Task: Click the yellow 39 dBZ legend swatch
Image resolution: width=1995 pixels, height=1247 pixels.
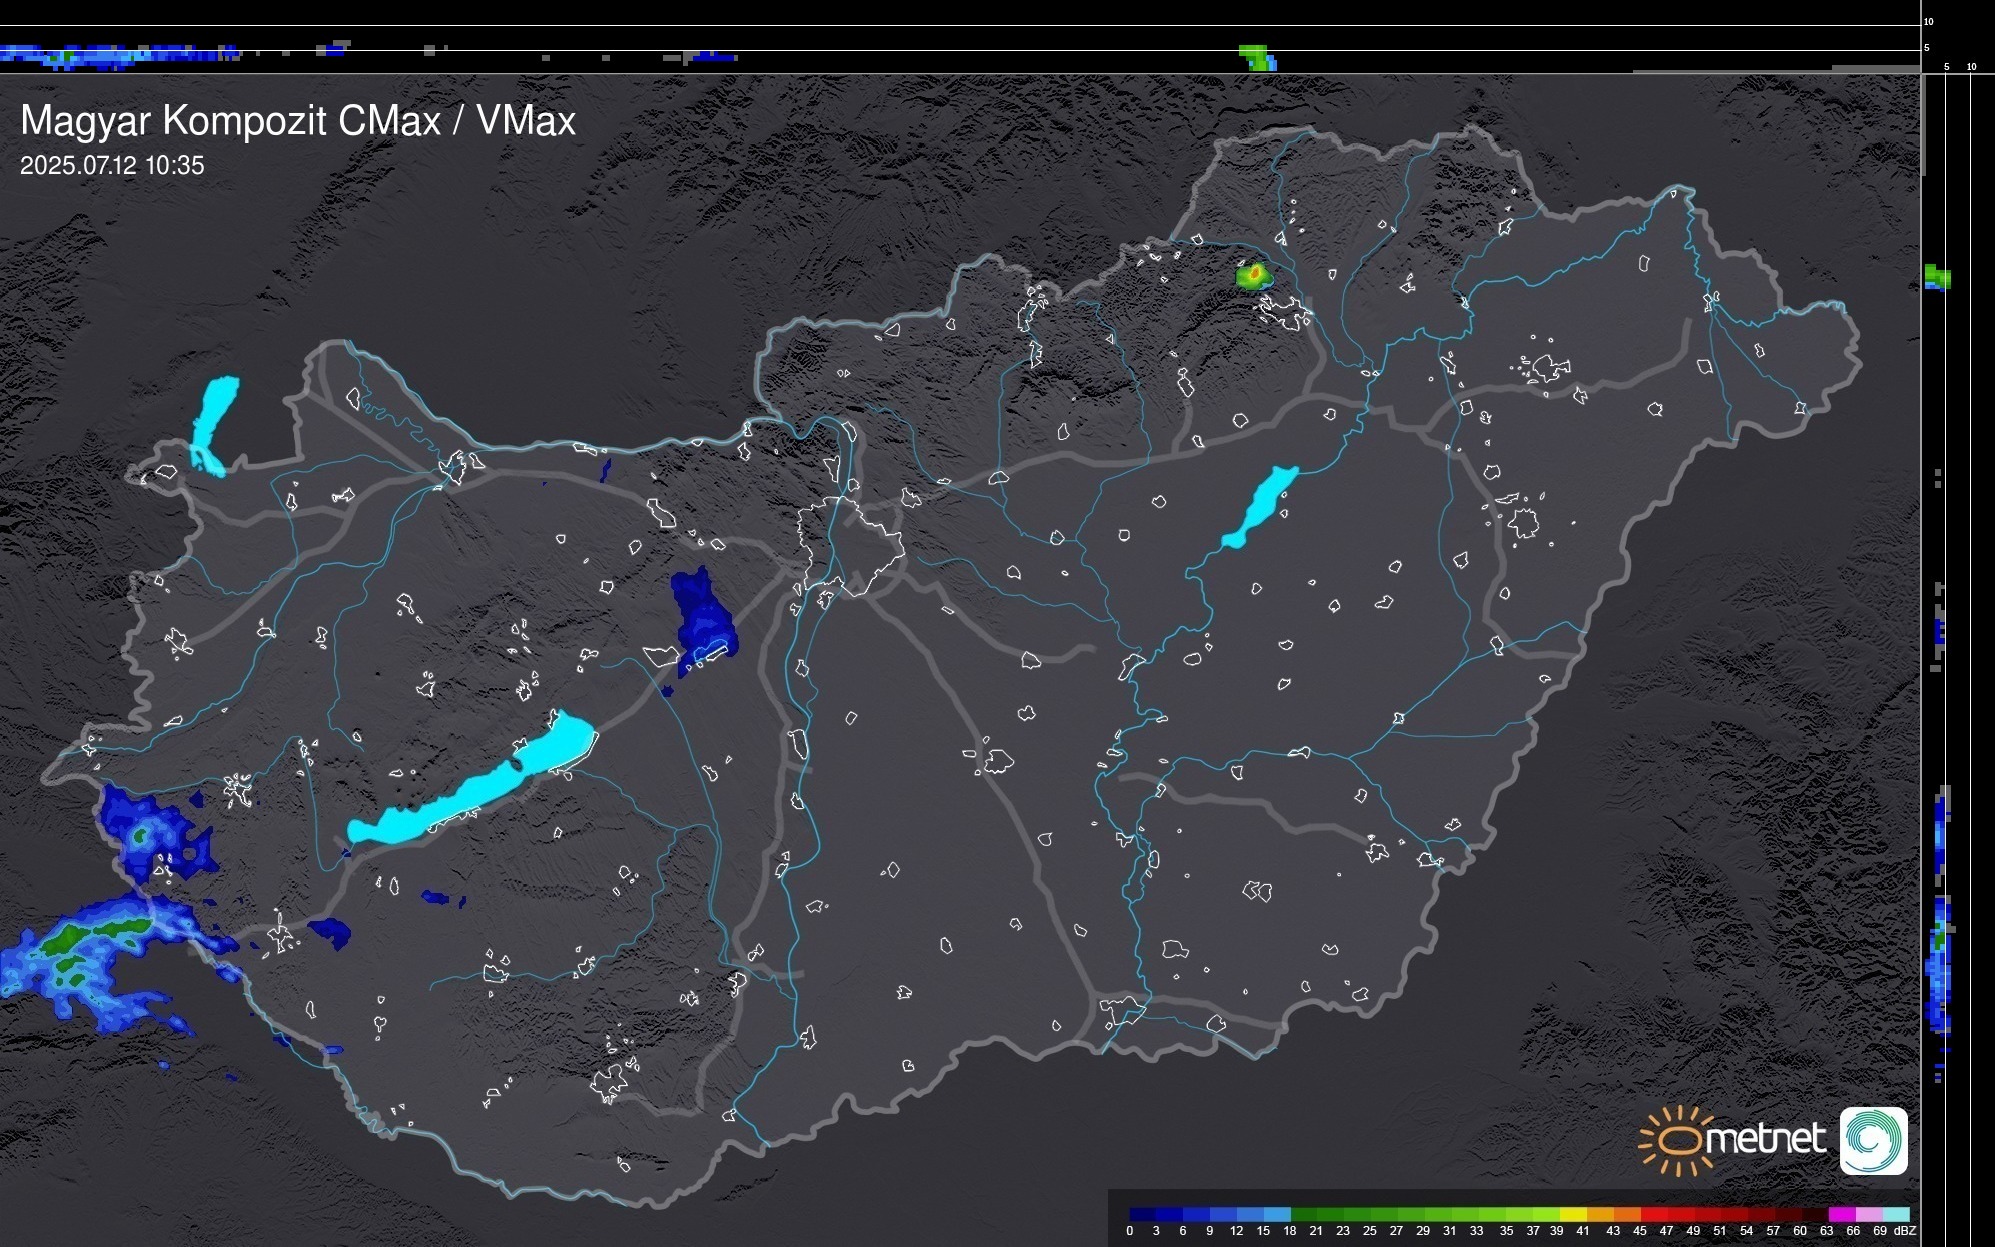Action: pyautogui.click(x=1572, y=1214)
